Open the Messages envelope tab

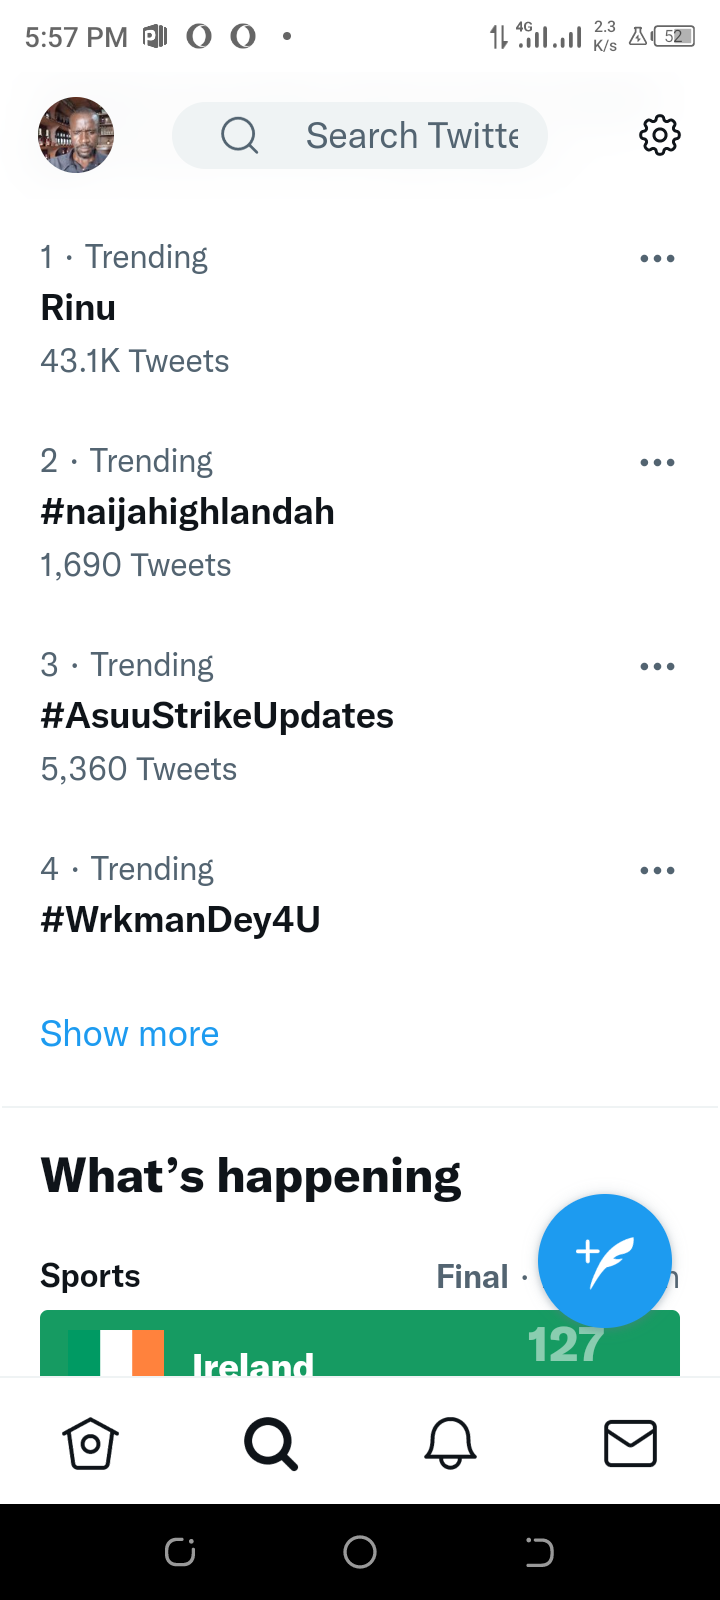coord(630,1443)
